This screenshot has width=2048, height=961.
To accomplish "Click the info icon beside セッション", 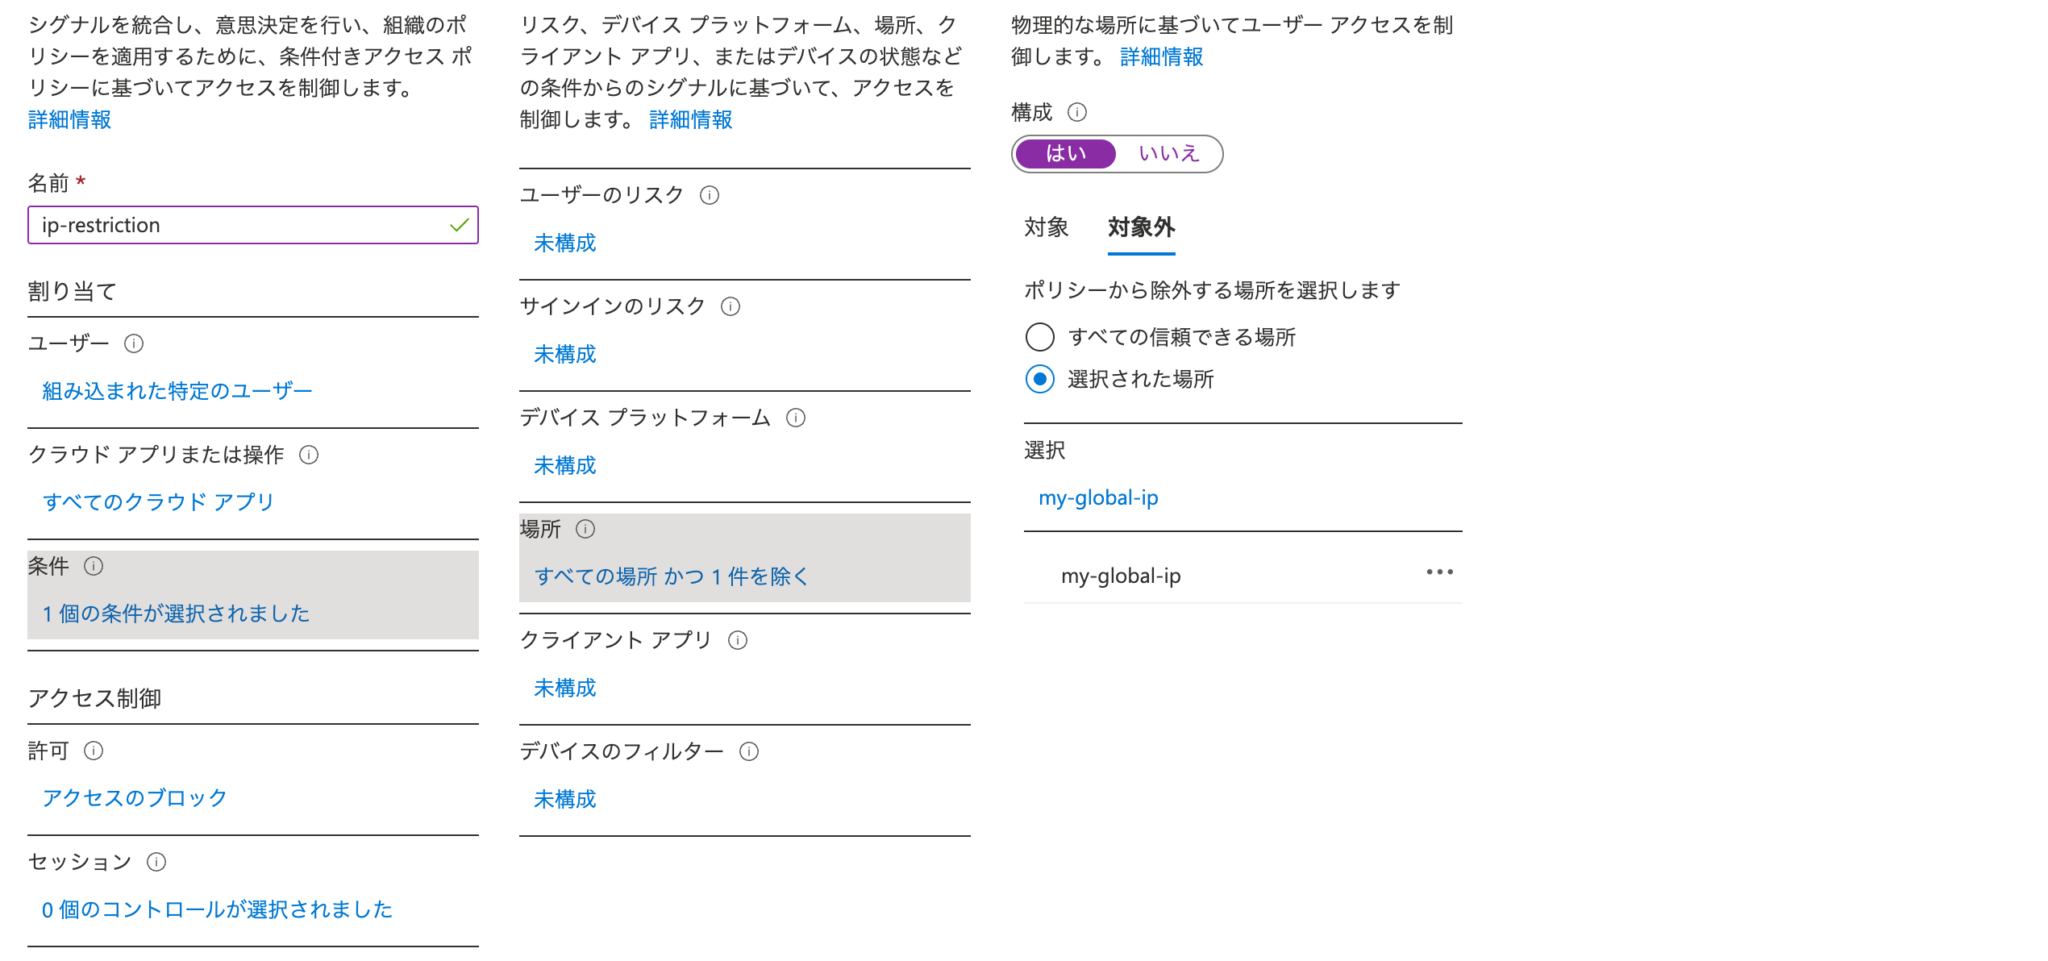I will click(x=156, y=862).
